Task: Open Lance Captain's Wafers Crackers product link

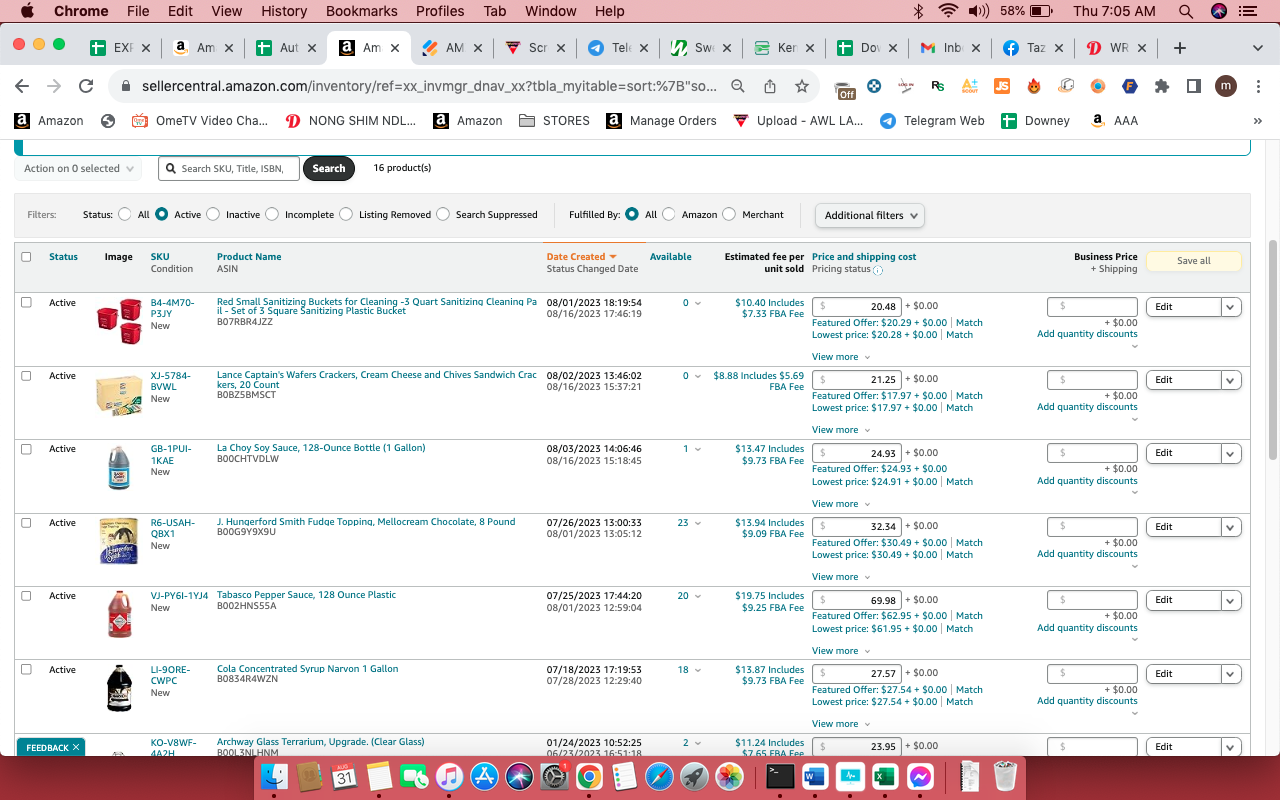Action: click(x=377, y=380)
